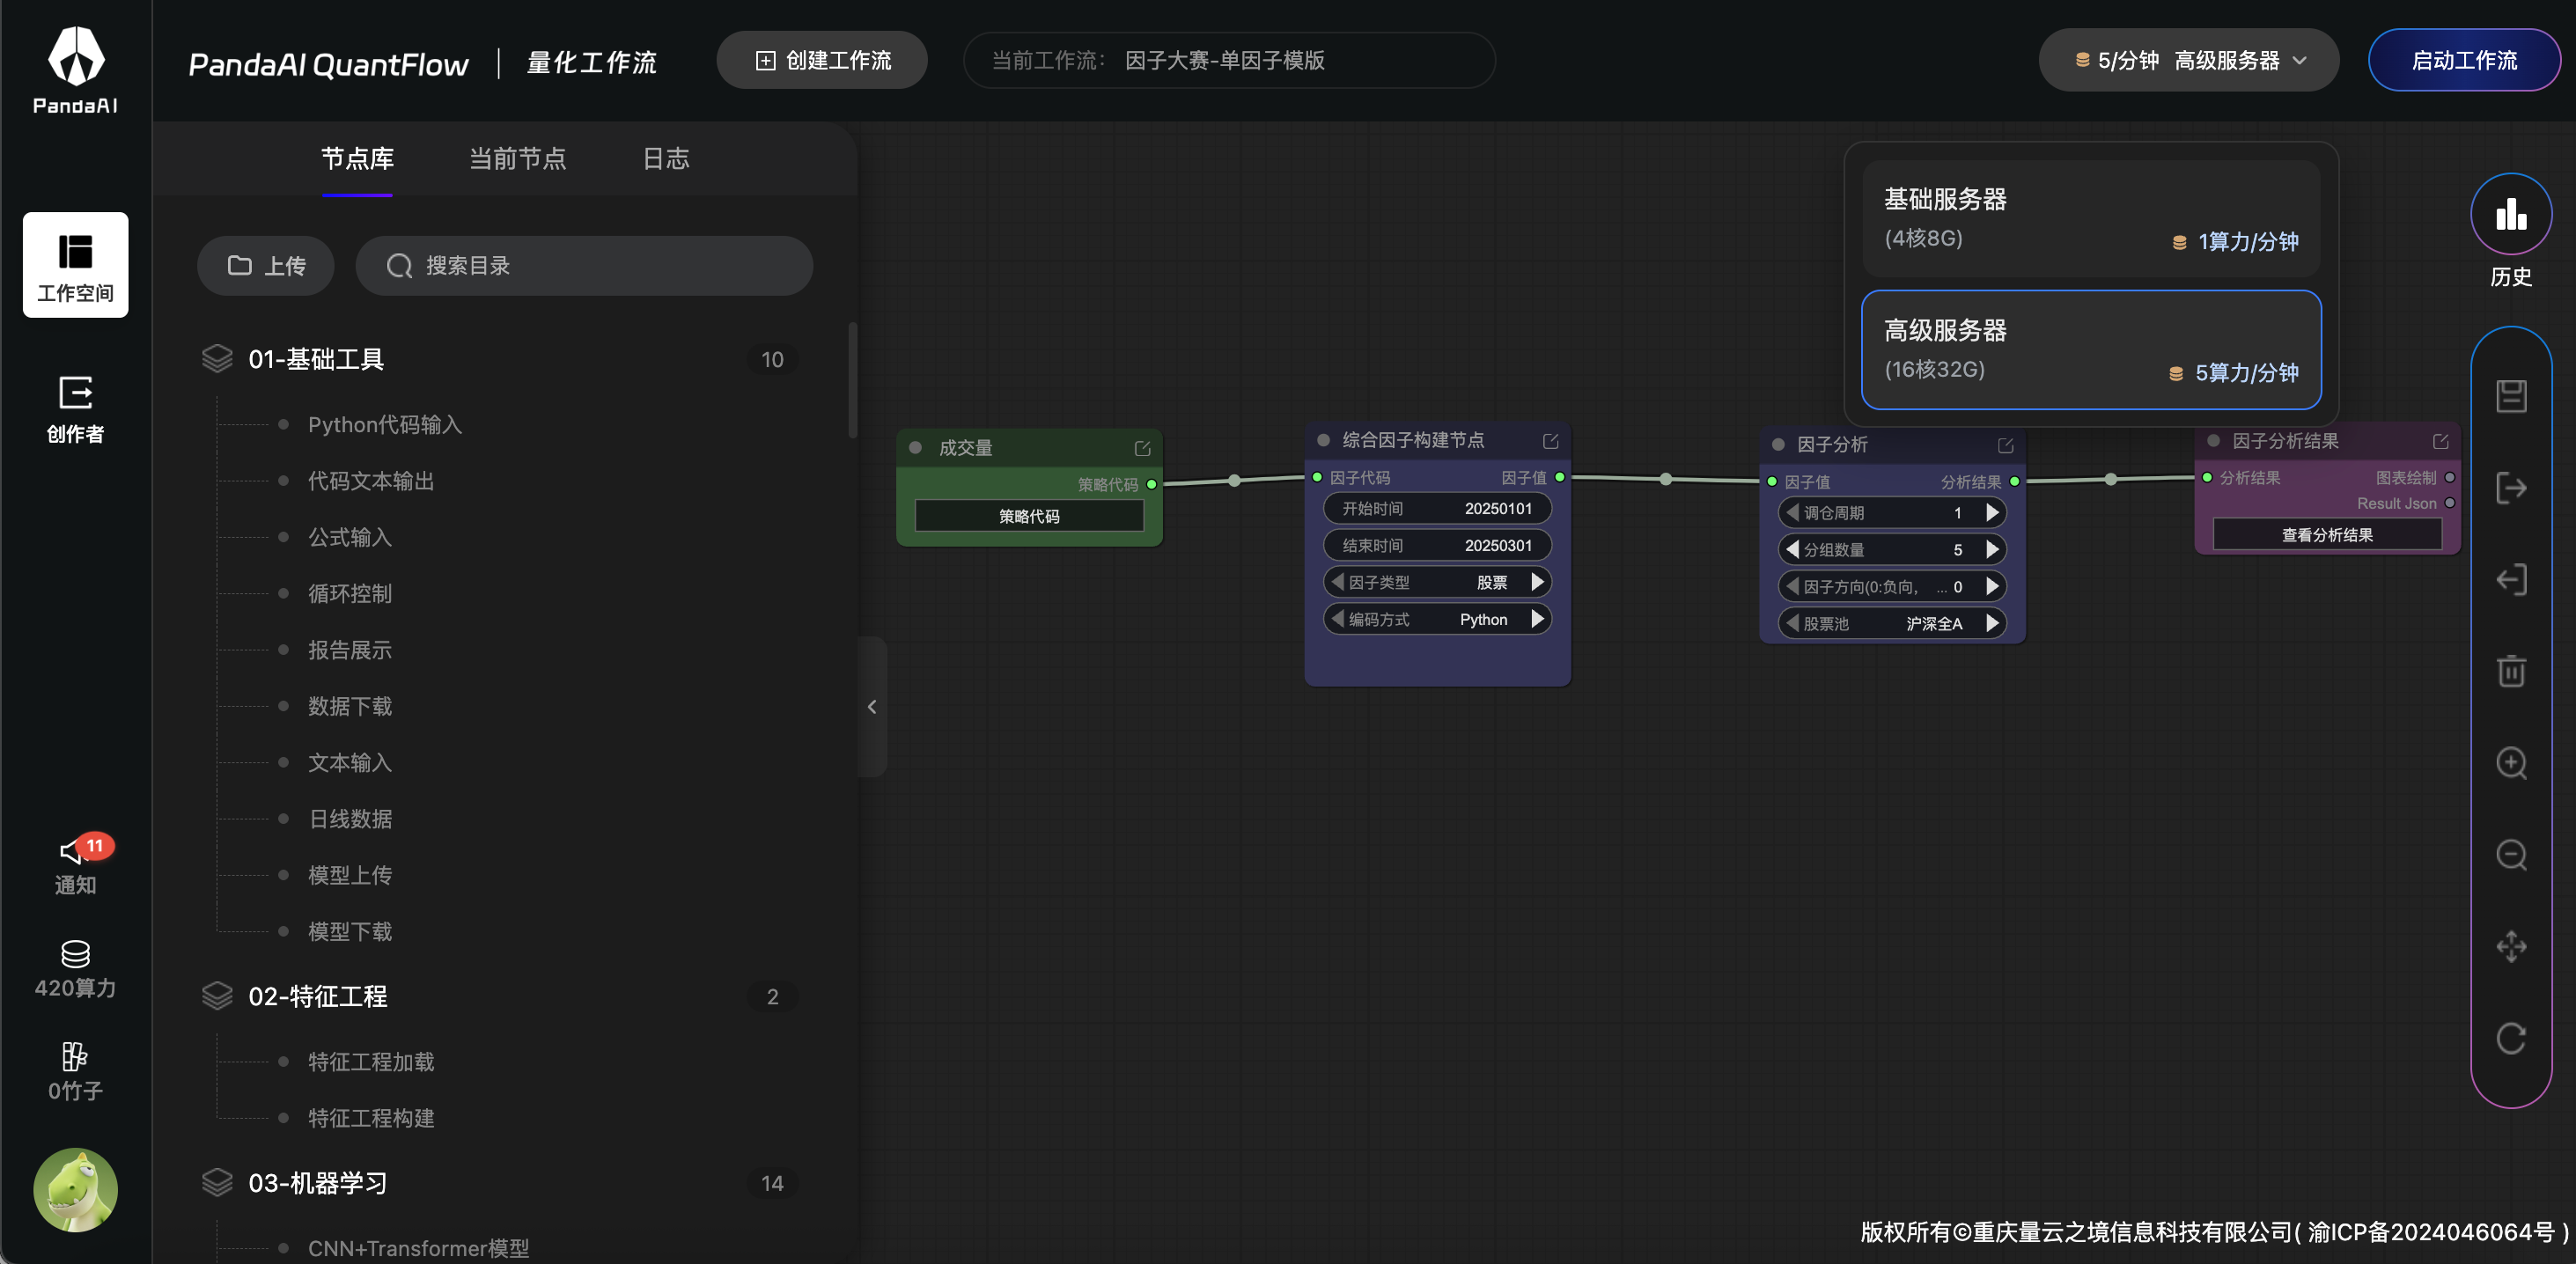Click the 开始时间 20250101 field
Viewport: 2576px width, 1264px height.
1437,508
